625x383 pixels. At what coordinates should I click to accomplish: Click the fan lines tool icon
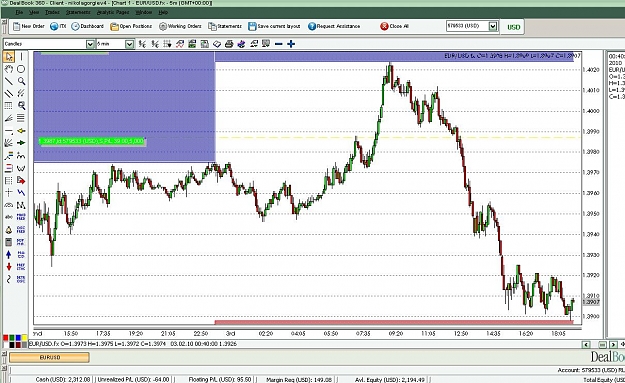[8, 143]
